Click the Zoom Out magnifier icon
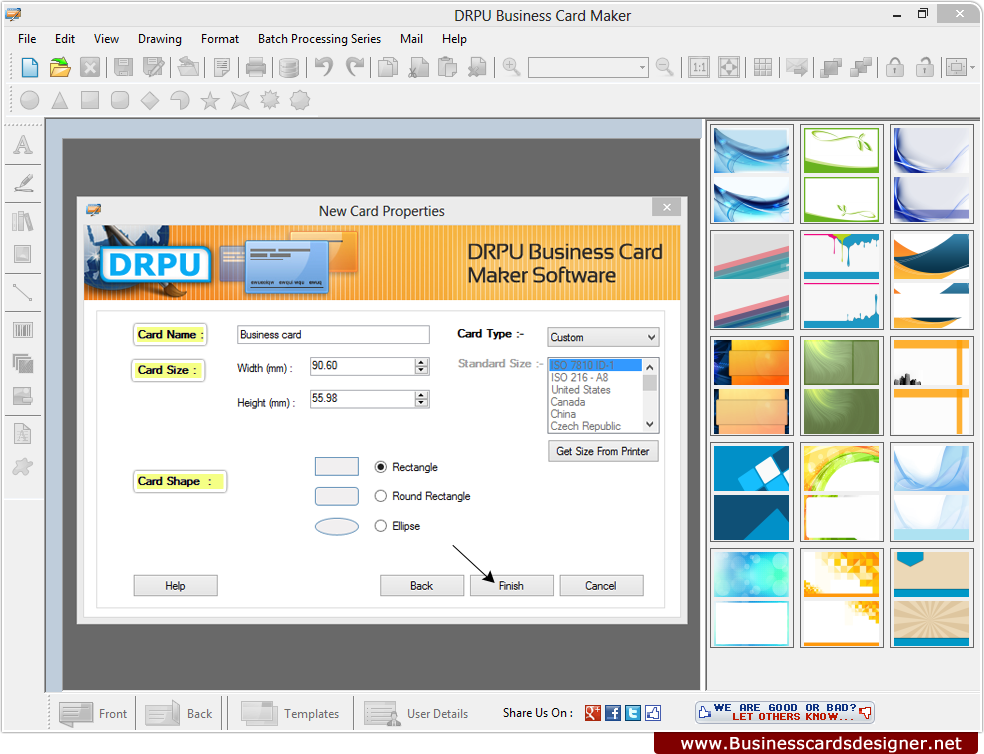The width and height of the screenshot is (984, 754). click(665, 67)
